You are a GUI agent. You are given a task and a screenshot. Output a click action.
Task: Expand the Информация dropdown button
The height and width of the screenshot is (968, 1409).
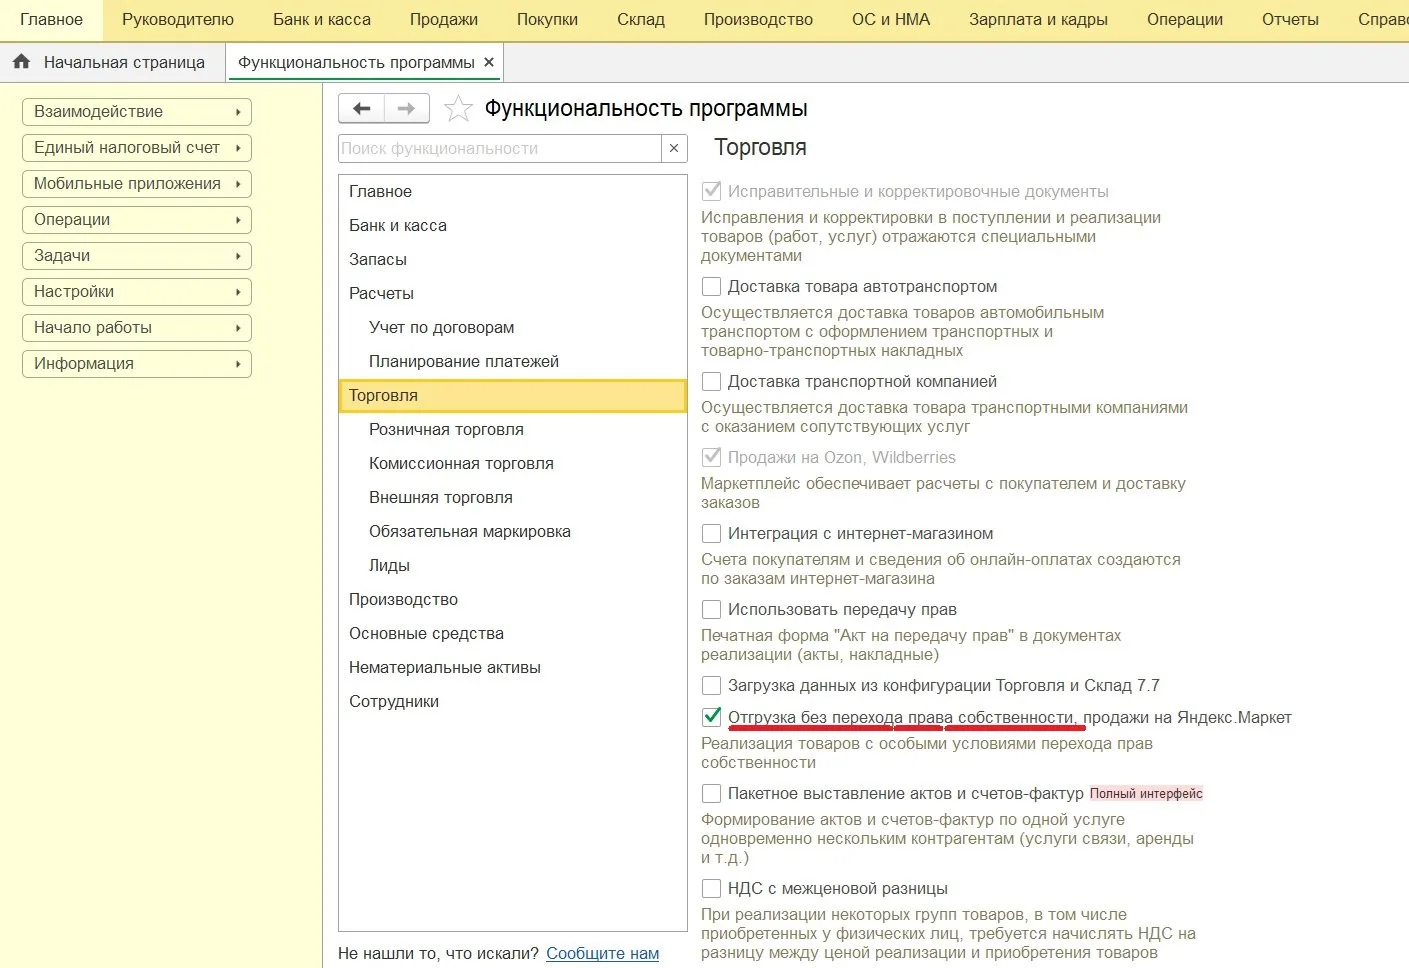click(x=136, y=364)
